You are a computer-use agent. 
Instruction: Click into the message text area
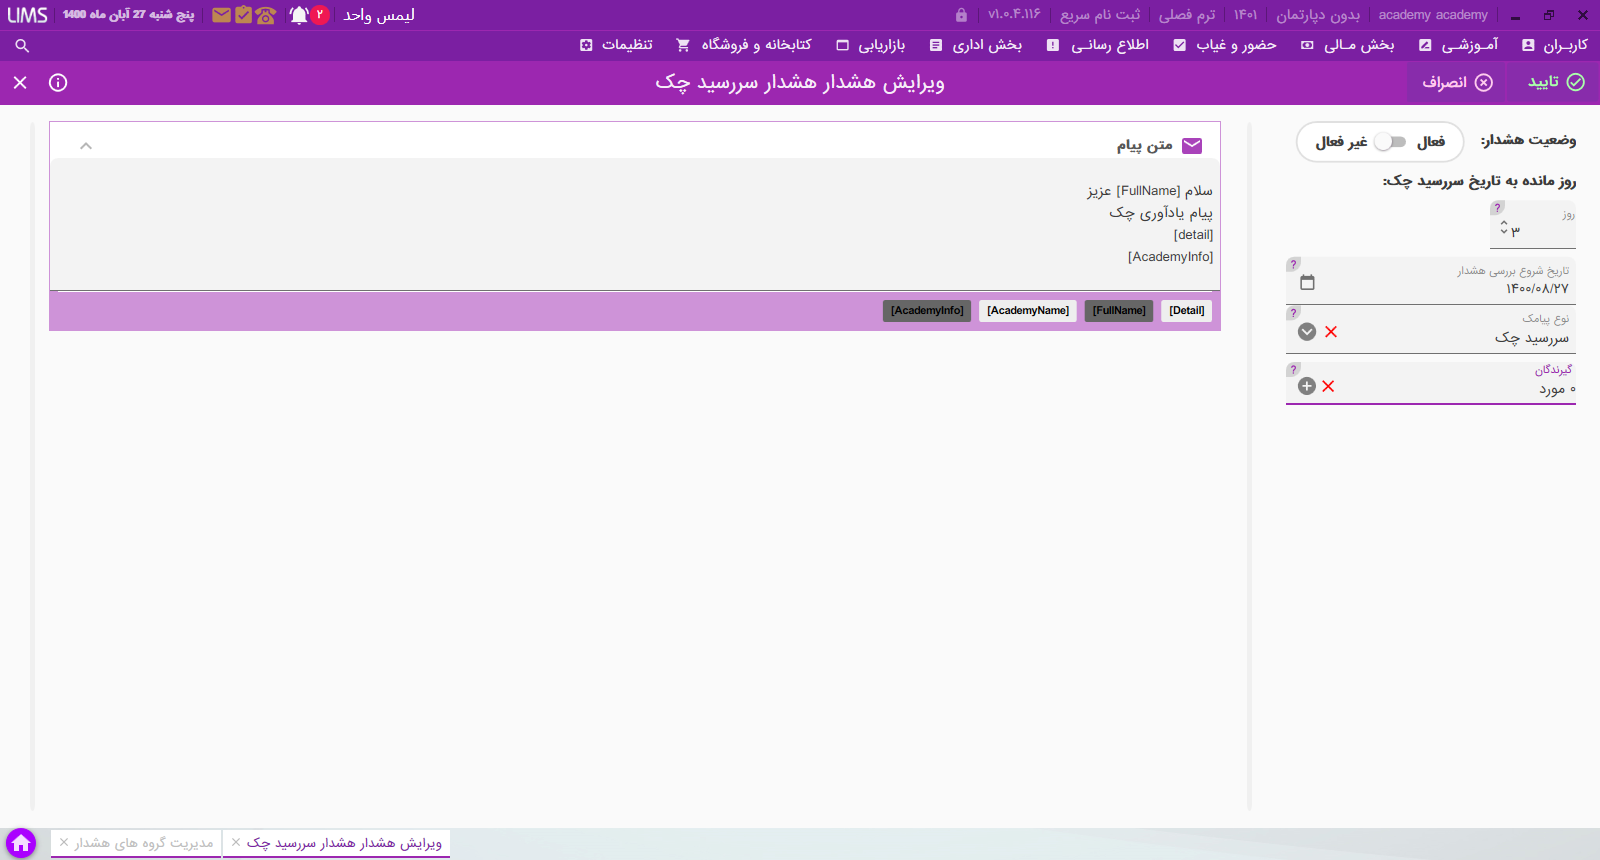tap(635, 225)
